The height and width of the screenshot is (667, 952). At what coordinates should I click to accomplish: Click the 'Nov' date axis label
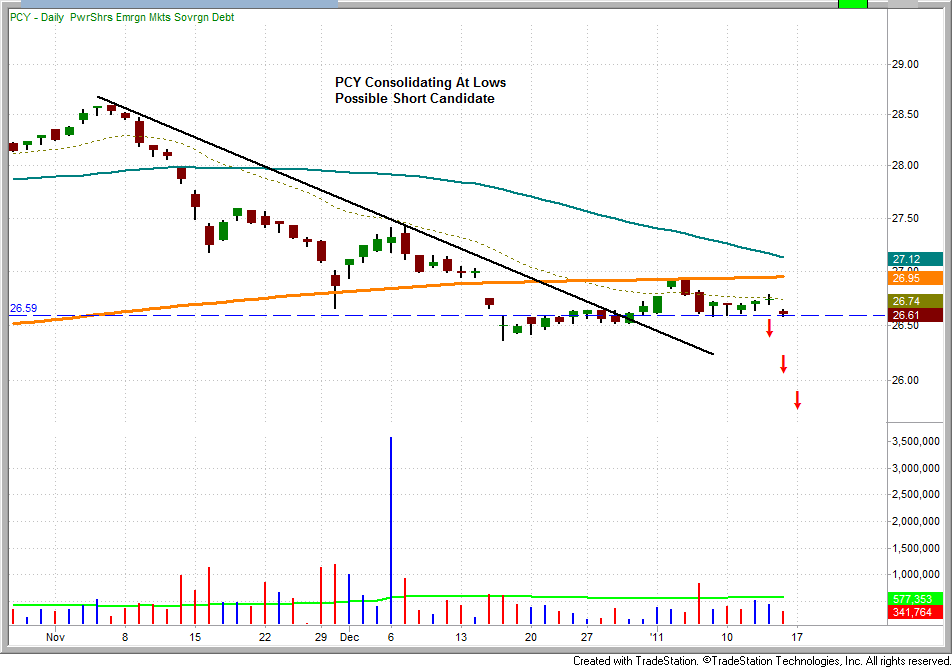(55, 637)
